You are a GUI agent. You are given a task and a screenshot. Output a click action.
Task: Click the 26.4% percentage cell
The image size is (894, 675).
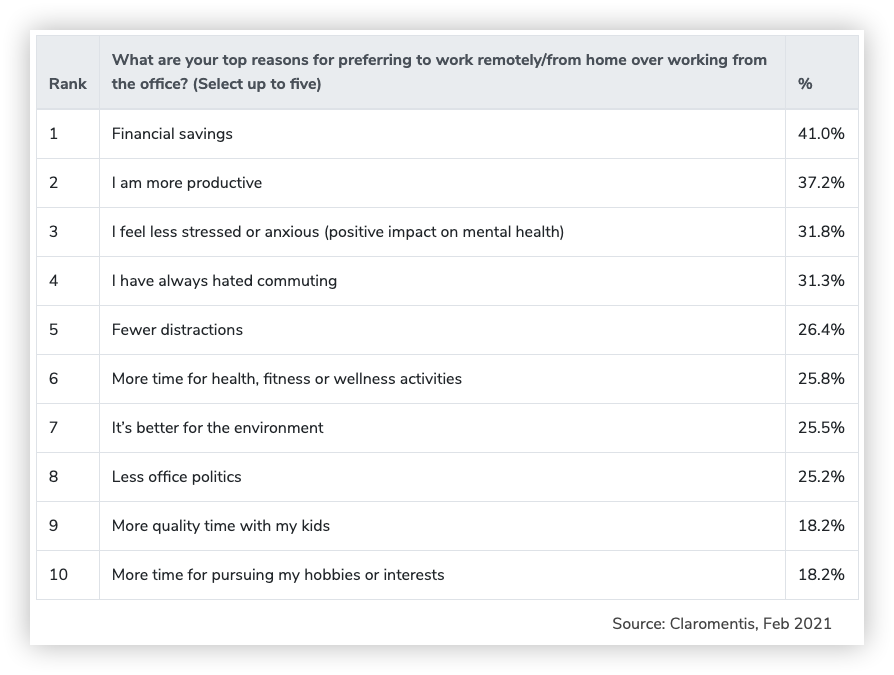point(821,330)
